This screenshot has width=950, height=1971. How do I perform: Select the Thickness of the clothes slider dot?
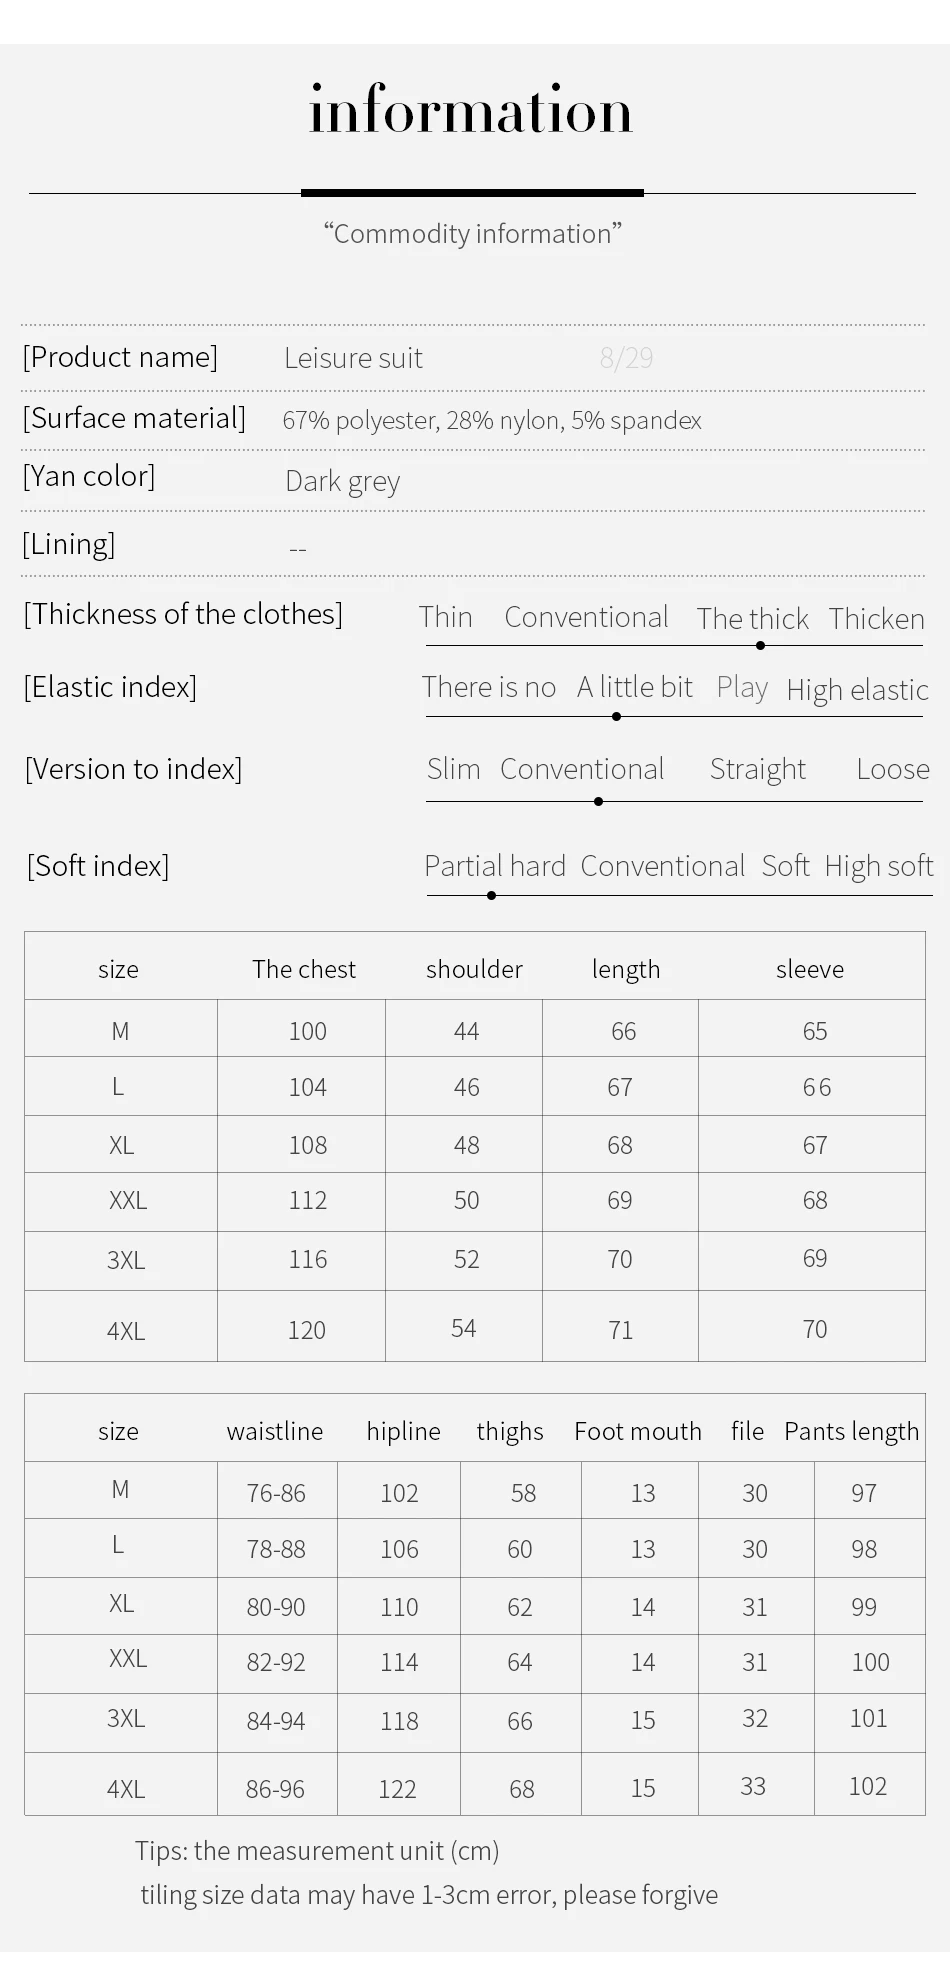click(x=760, y=645)
